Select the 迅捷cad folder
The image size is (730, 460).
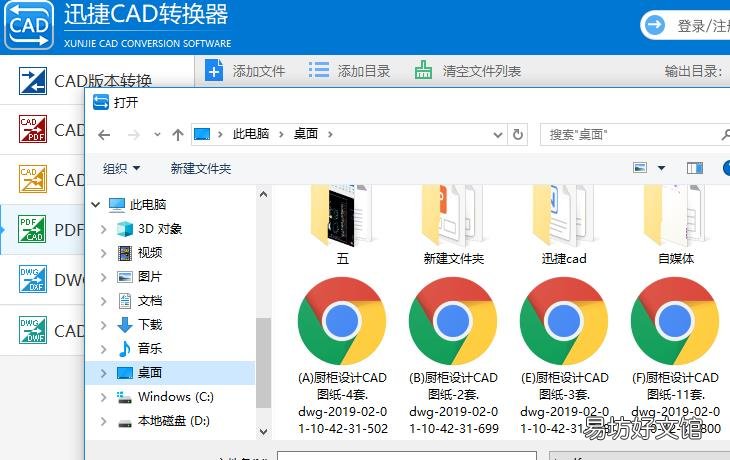tap(564, 226)
